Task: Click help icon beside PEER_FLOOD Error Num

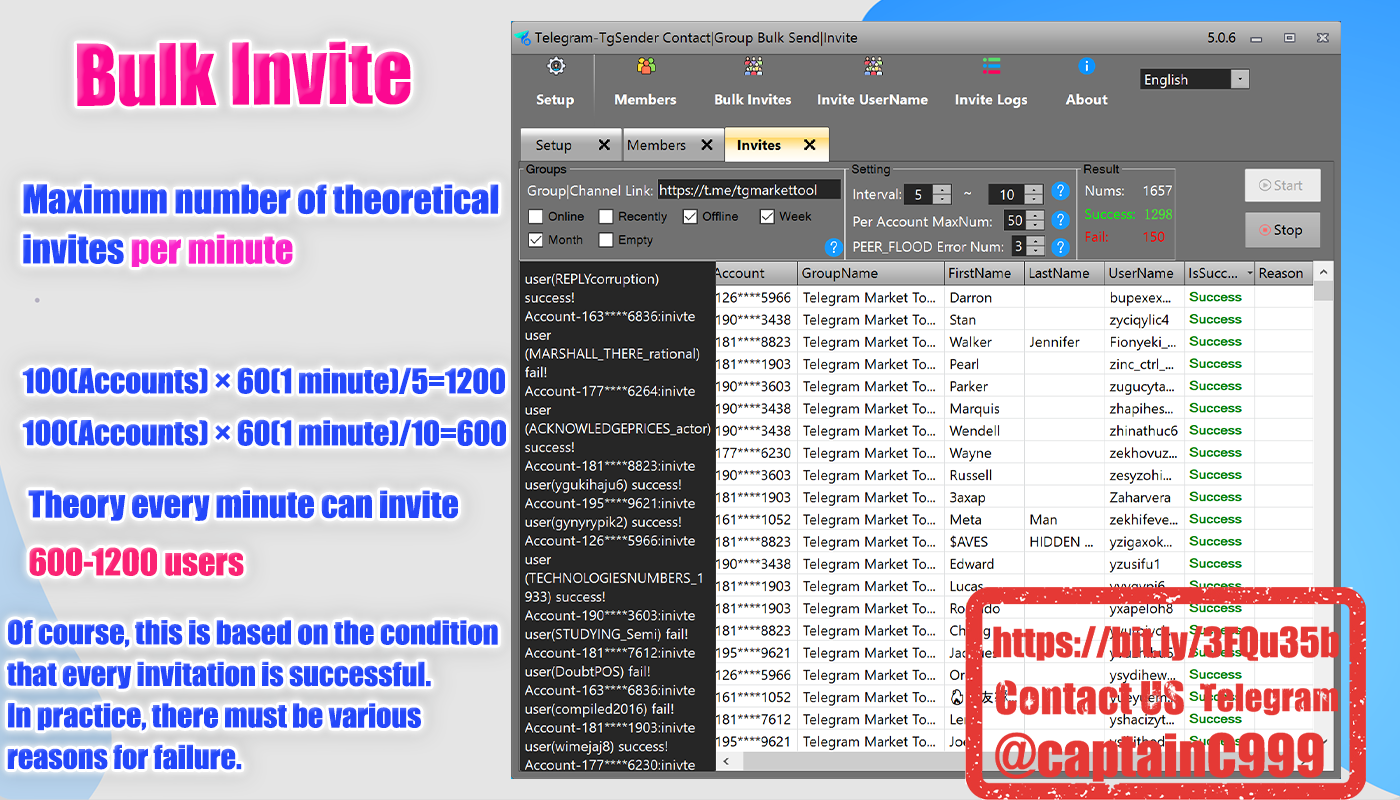Action: 1061,246
